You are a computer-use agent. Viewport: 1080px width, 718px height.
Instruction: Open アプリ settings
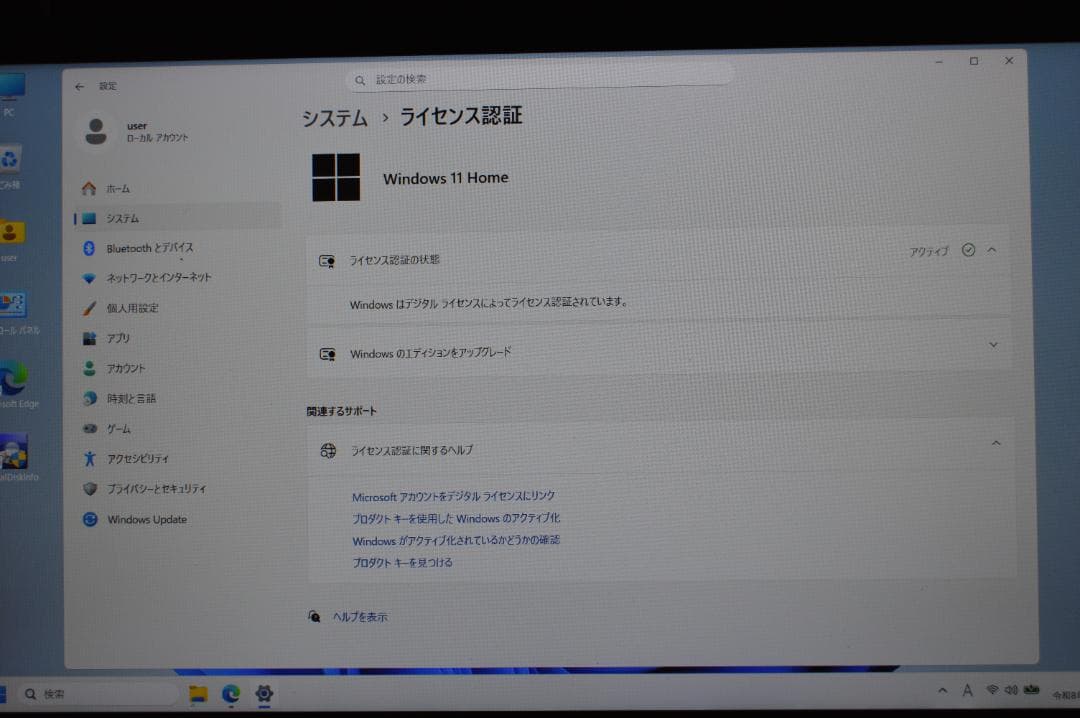[177, 338]
